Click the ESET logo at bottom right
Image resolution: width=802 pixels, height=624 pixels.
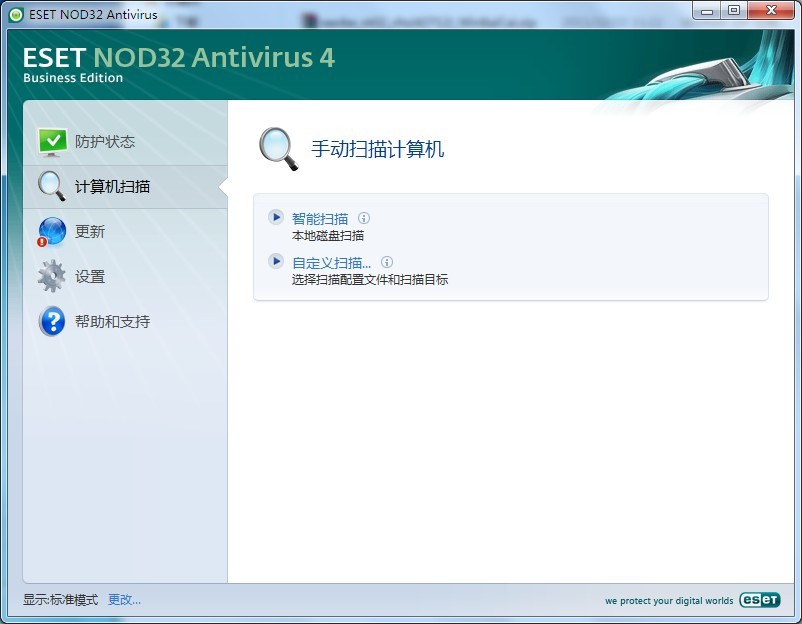click(x=759, y=601)
